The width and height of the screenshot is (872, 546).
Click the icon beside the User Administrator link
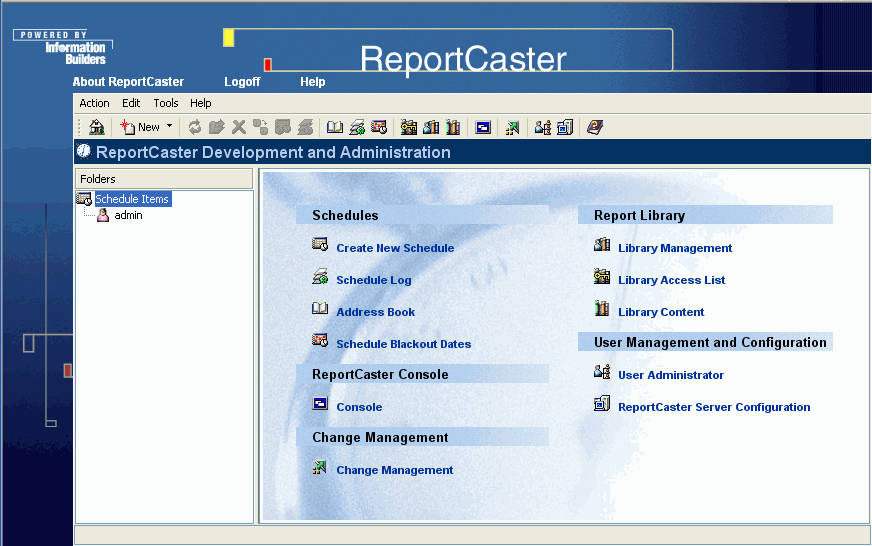[602, 371]
